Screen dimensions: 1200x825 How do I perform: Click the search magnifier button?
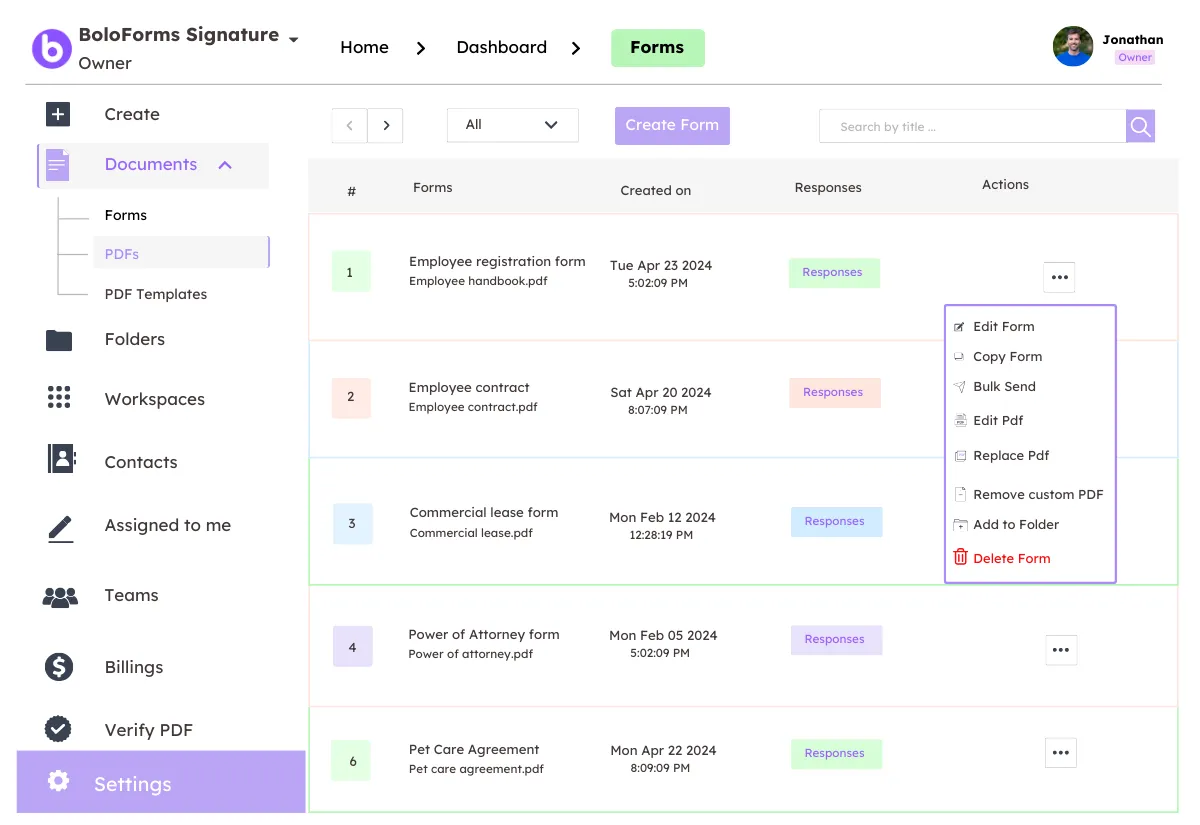(1140, 127)
